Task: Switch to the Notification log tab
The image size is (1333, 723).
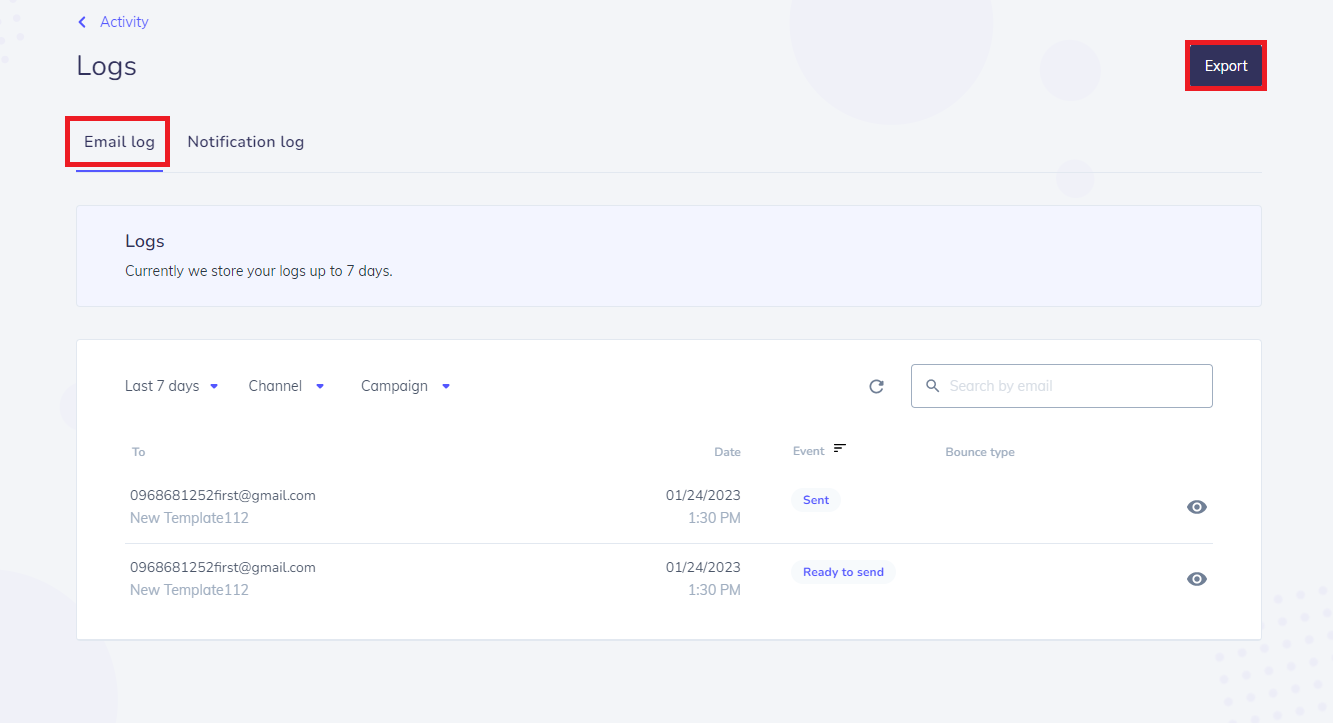Action: (246, 142)
